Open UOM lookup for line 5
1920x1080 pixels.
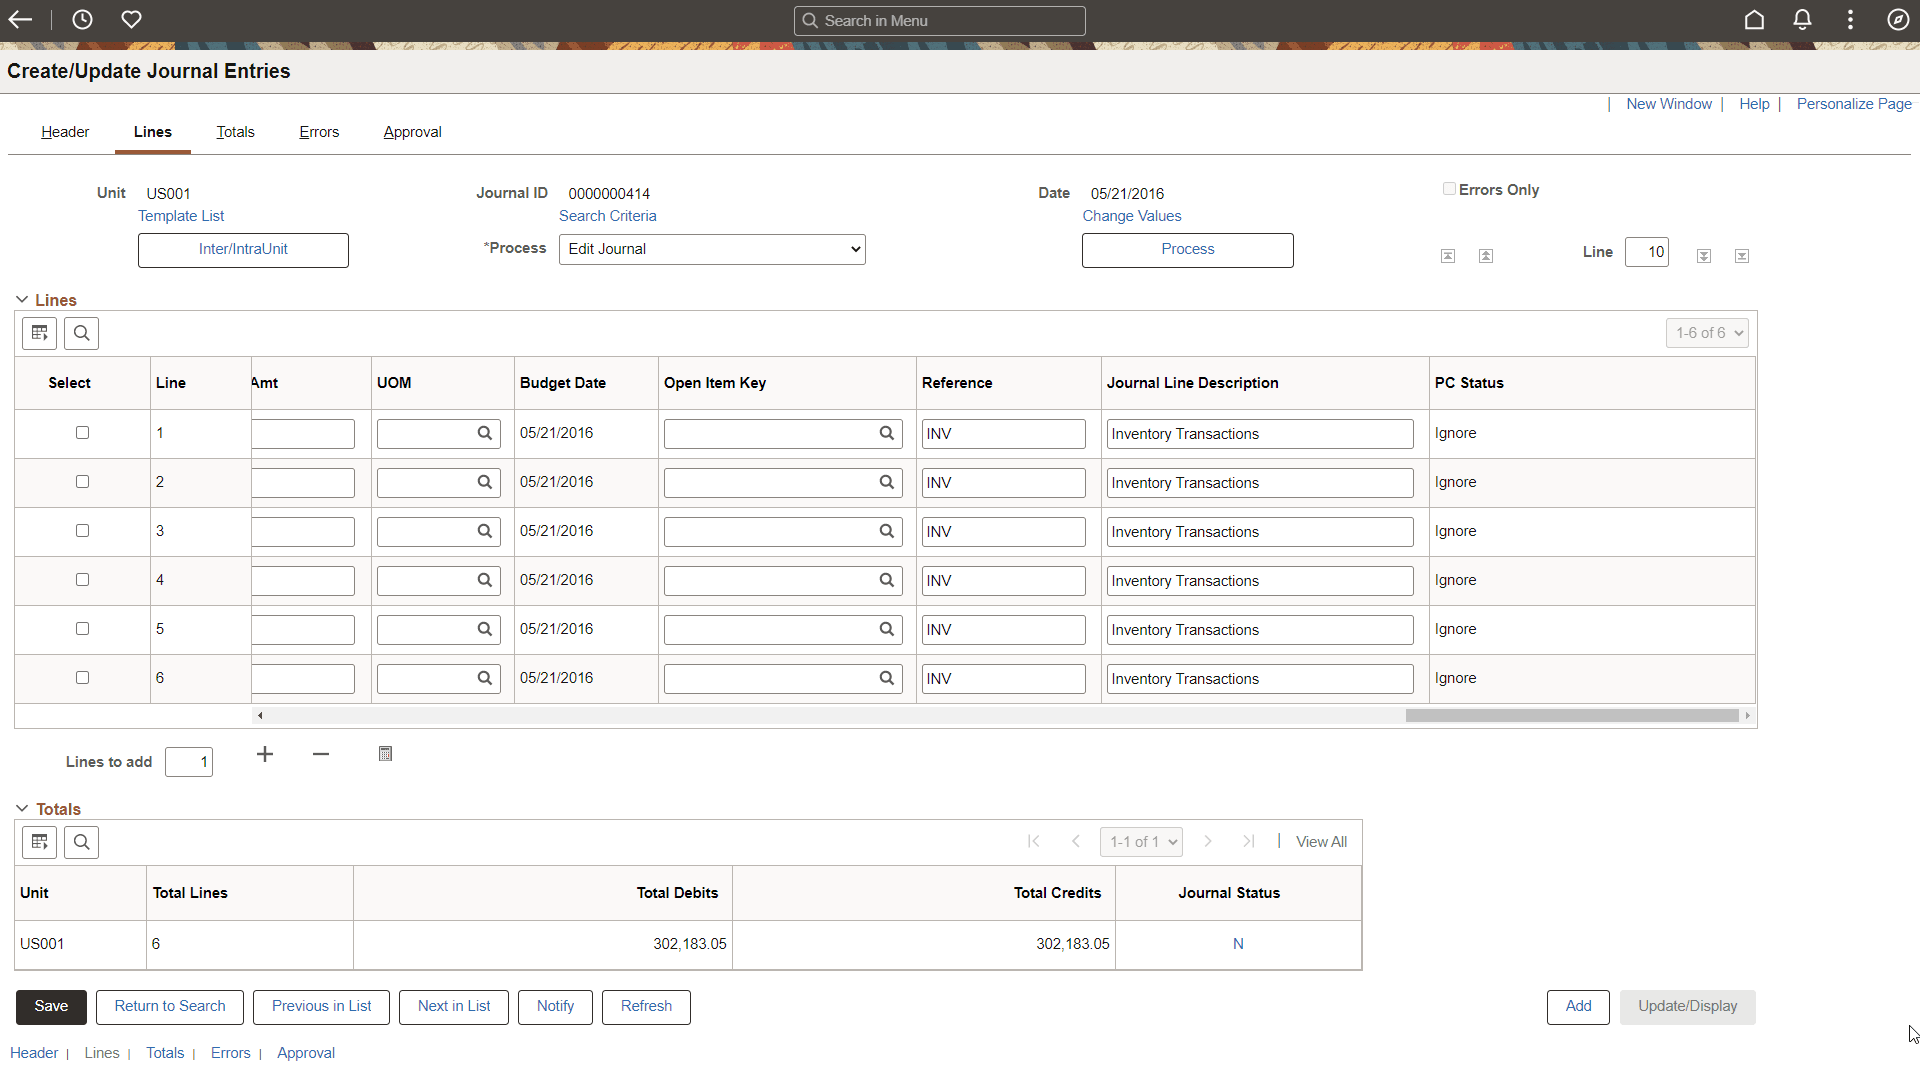[484, 629]
